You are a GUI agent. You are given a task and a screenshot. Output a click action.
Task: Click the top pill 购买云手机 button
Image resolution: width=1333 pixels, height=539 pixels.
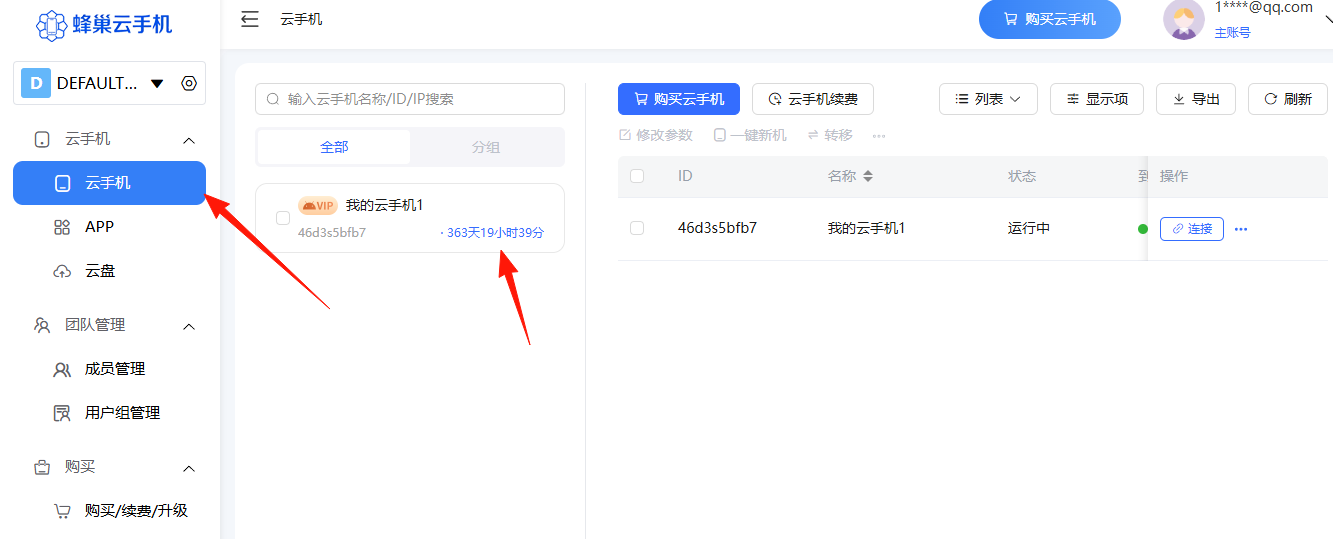pos(1050,19)
